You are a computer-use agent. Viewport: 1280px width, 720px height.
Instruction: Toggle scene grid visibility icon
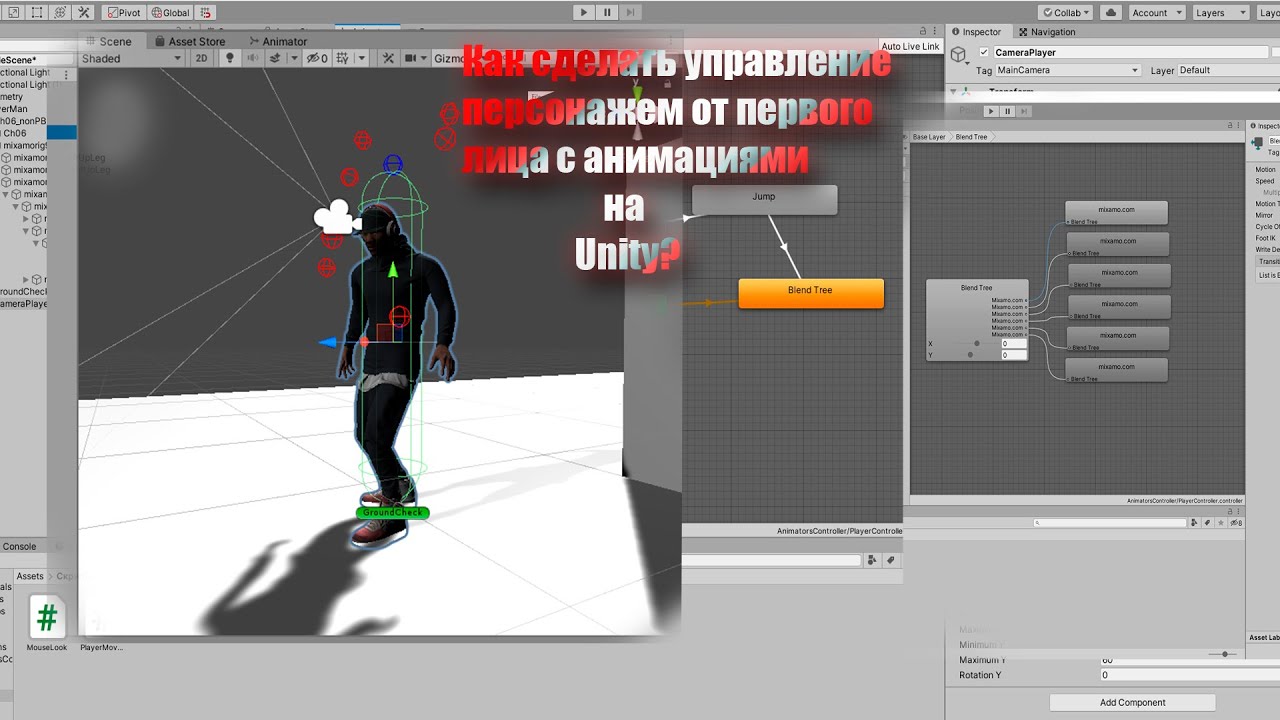(x=343, y=58)
